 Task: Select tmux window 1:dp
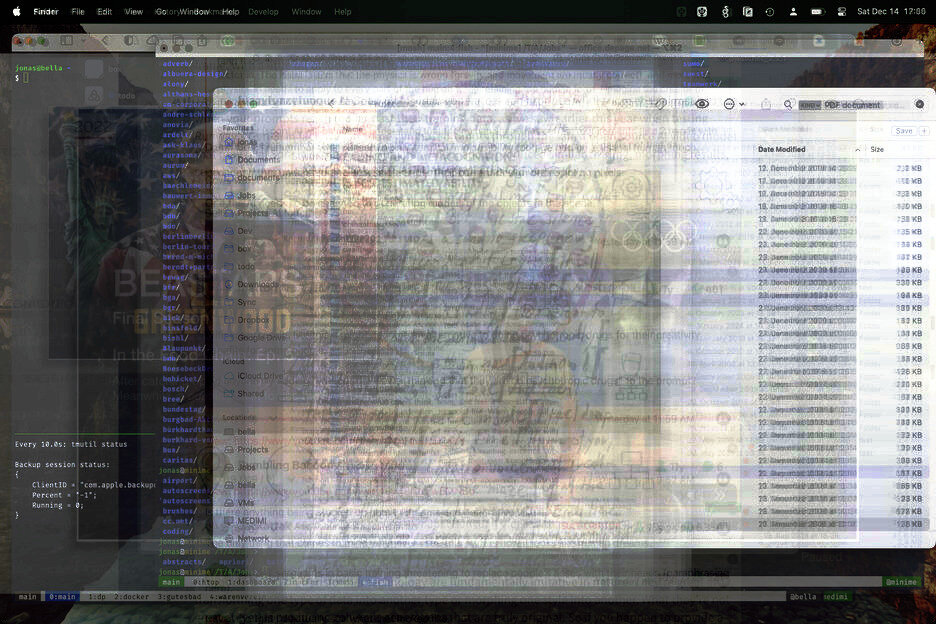97,597
